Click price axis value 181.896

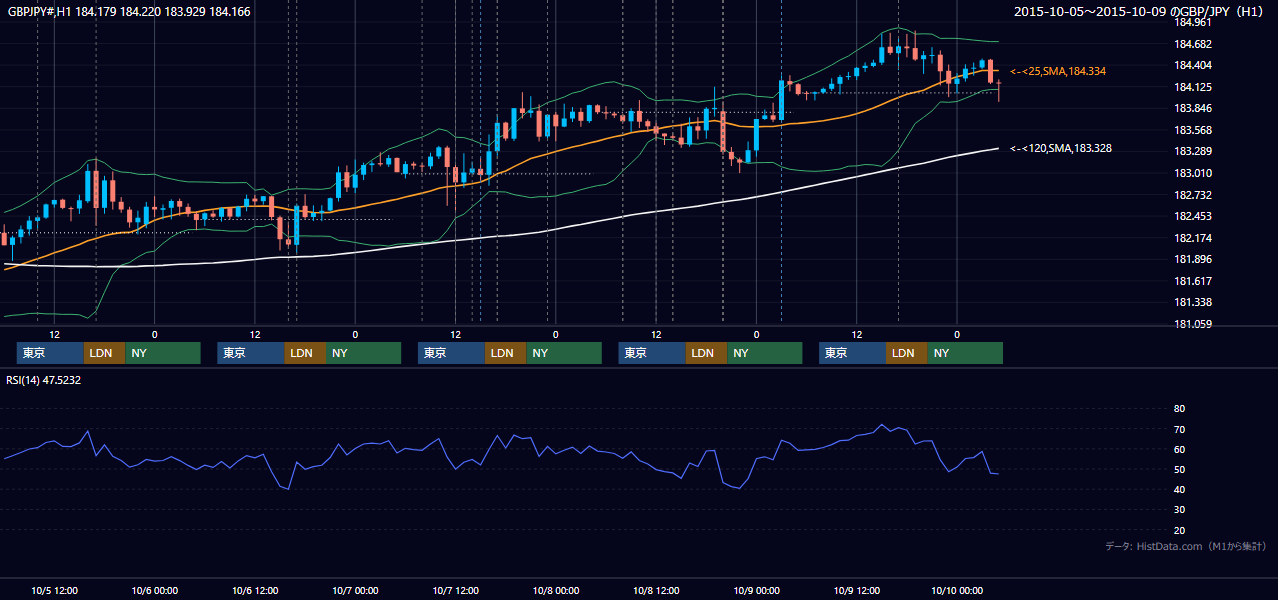[x=1193, y=259]
